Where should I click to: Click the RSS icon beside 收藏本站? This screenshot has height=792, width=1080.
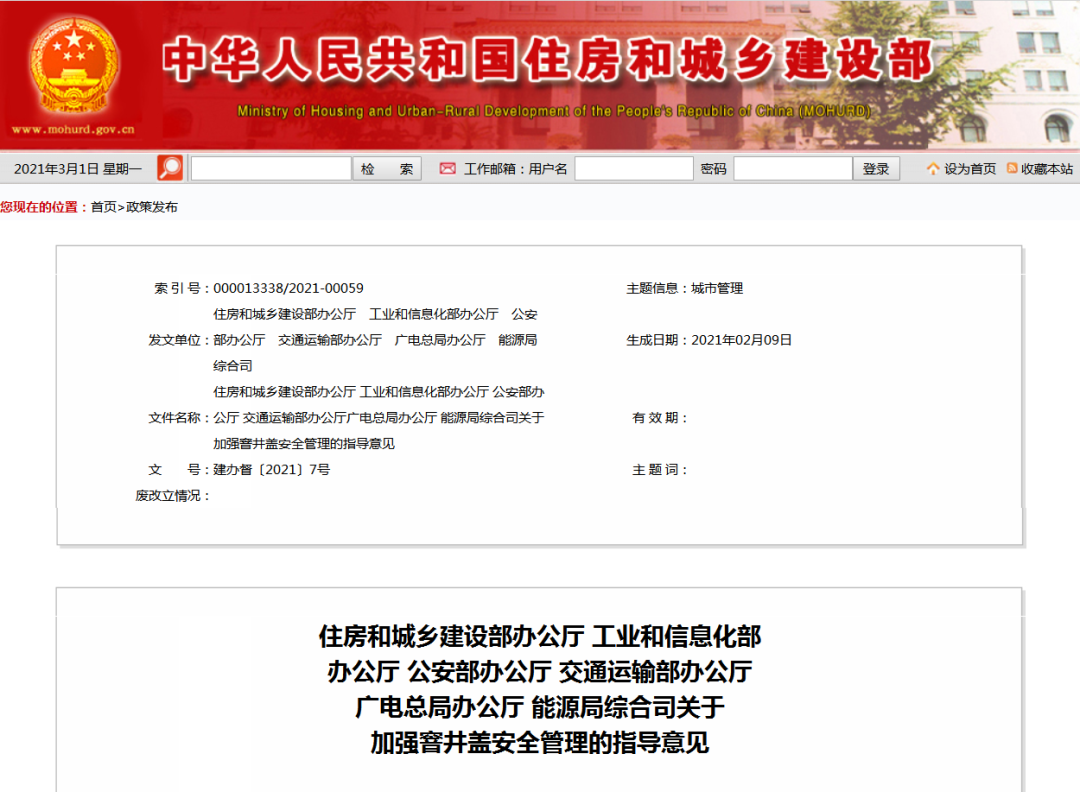[x=1012, y=168]
